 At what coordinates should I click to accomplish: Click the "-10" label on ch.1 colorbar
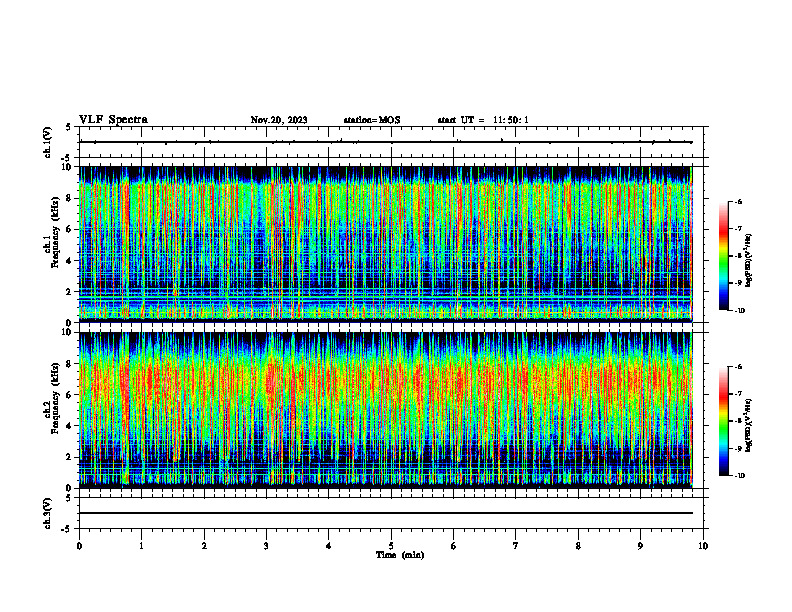tap(739, 311)
